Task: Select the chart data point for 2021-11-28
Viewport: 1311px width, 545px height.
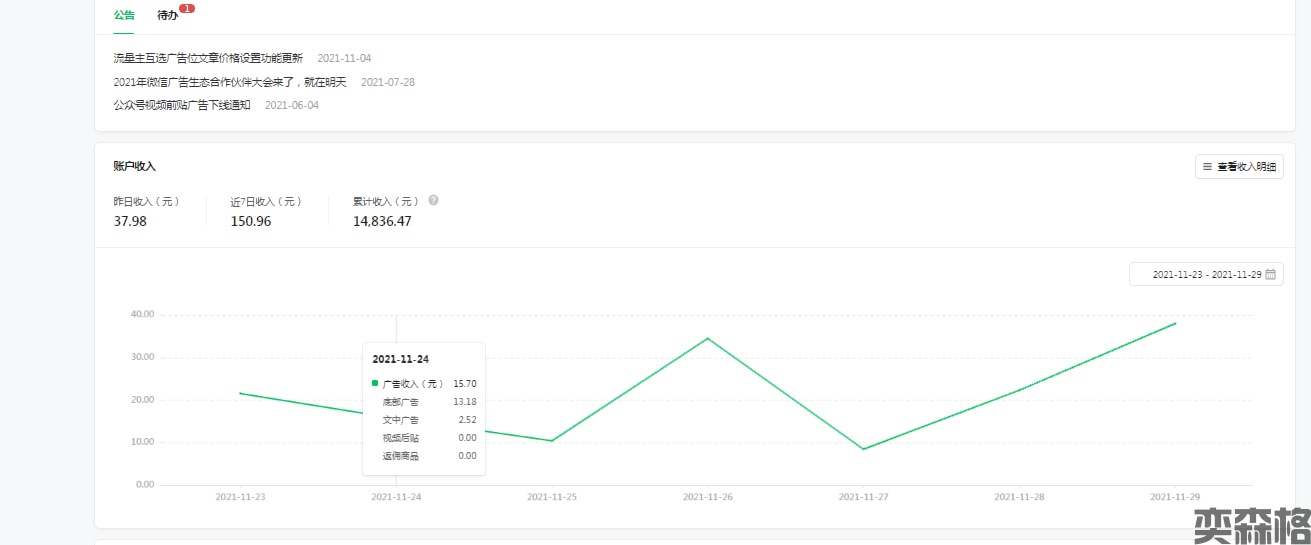Action: pyautogui.click(x=1019, y=389)
